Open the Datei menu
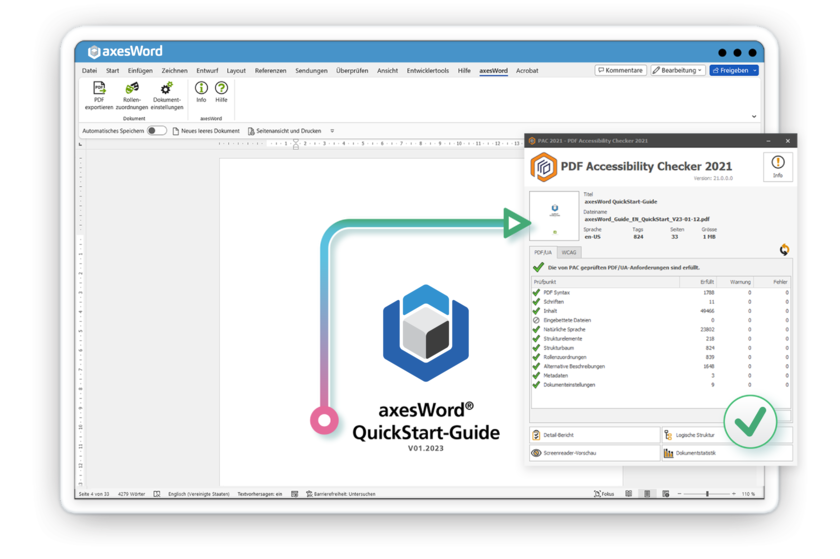Screen dimensions: 840x559 [x=89, y=70]
